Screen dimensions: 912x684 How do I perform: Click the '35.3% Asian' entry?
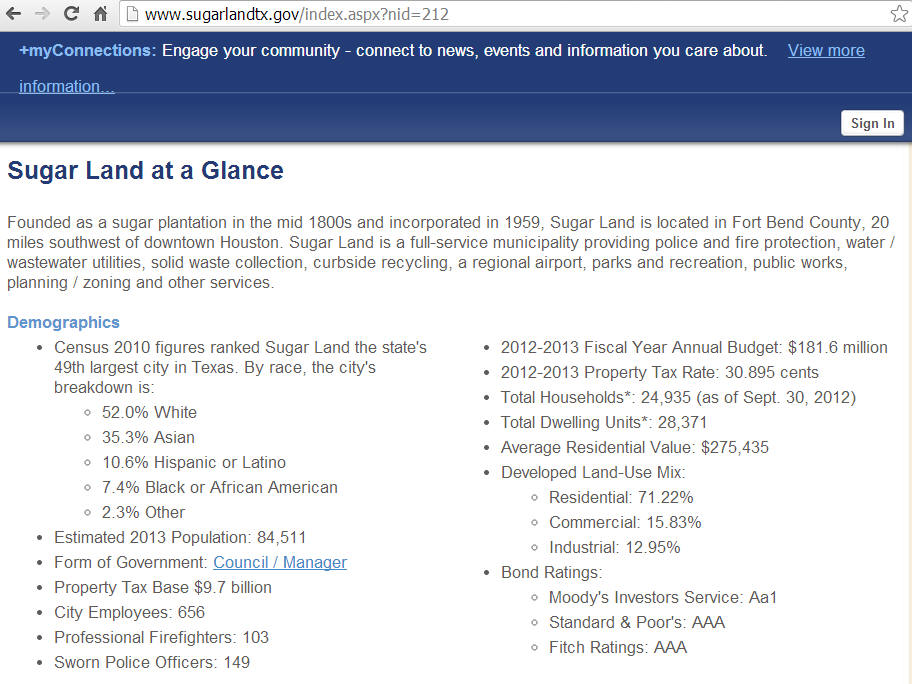[x=148, y=437]
